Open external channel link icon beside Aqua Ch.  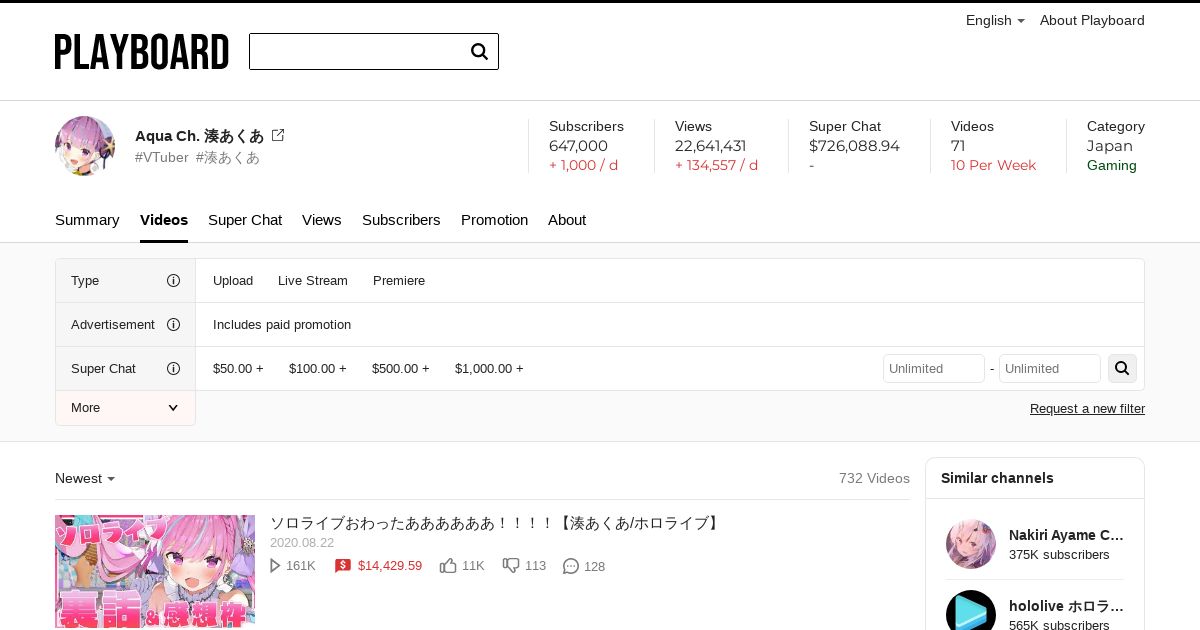(278, 135)
